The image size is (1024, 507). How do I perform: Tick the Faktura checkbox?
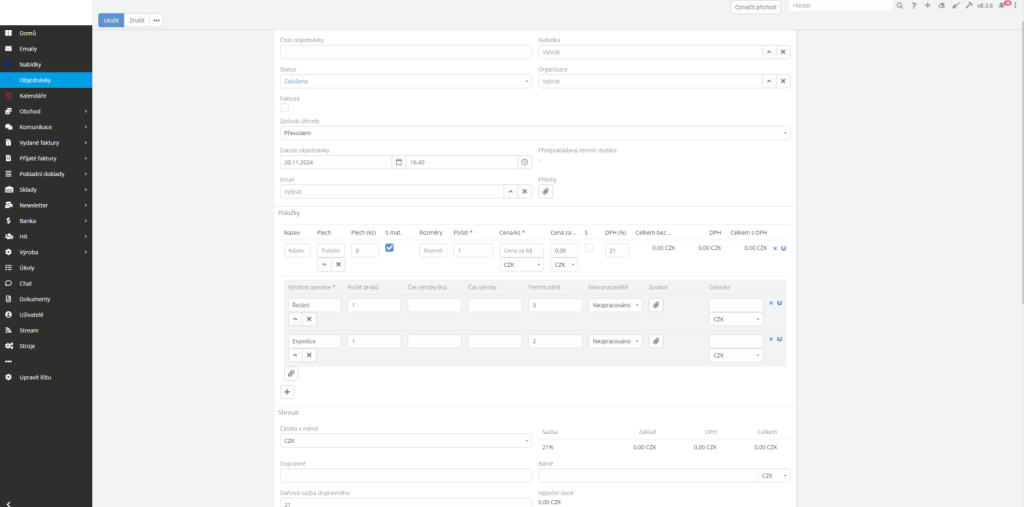pyautogui.click(x=285, y=108)
